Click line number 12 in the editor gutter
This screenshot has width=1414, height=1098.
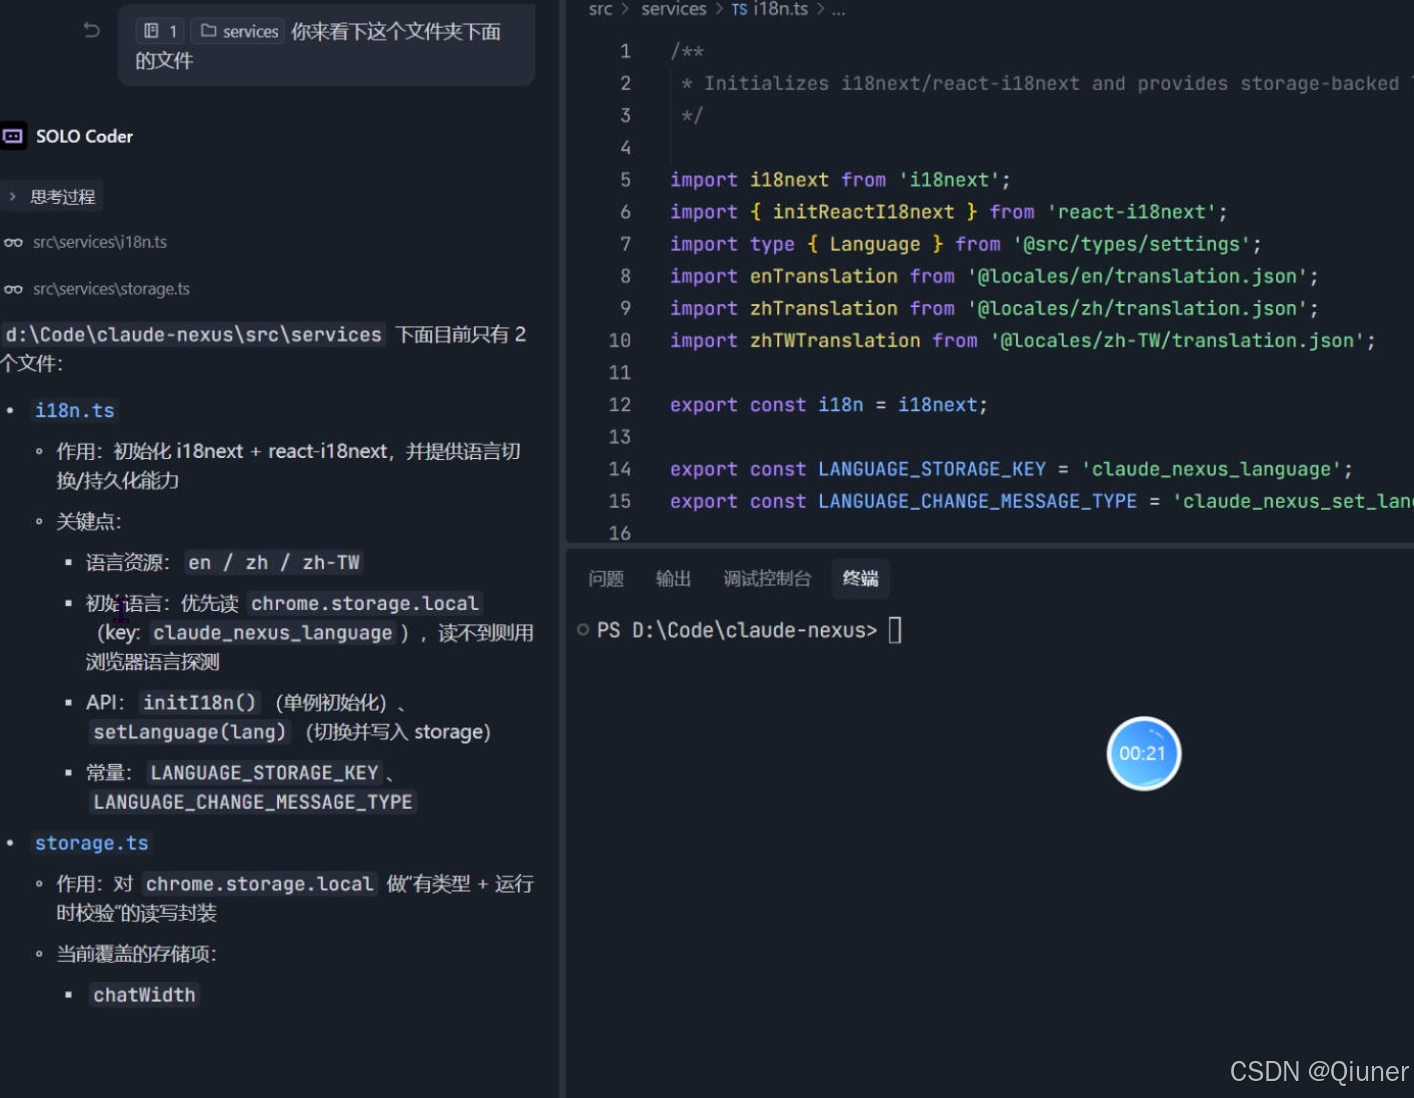coord(620,405)
